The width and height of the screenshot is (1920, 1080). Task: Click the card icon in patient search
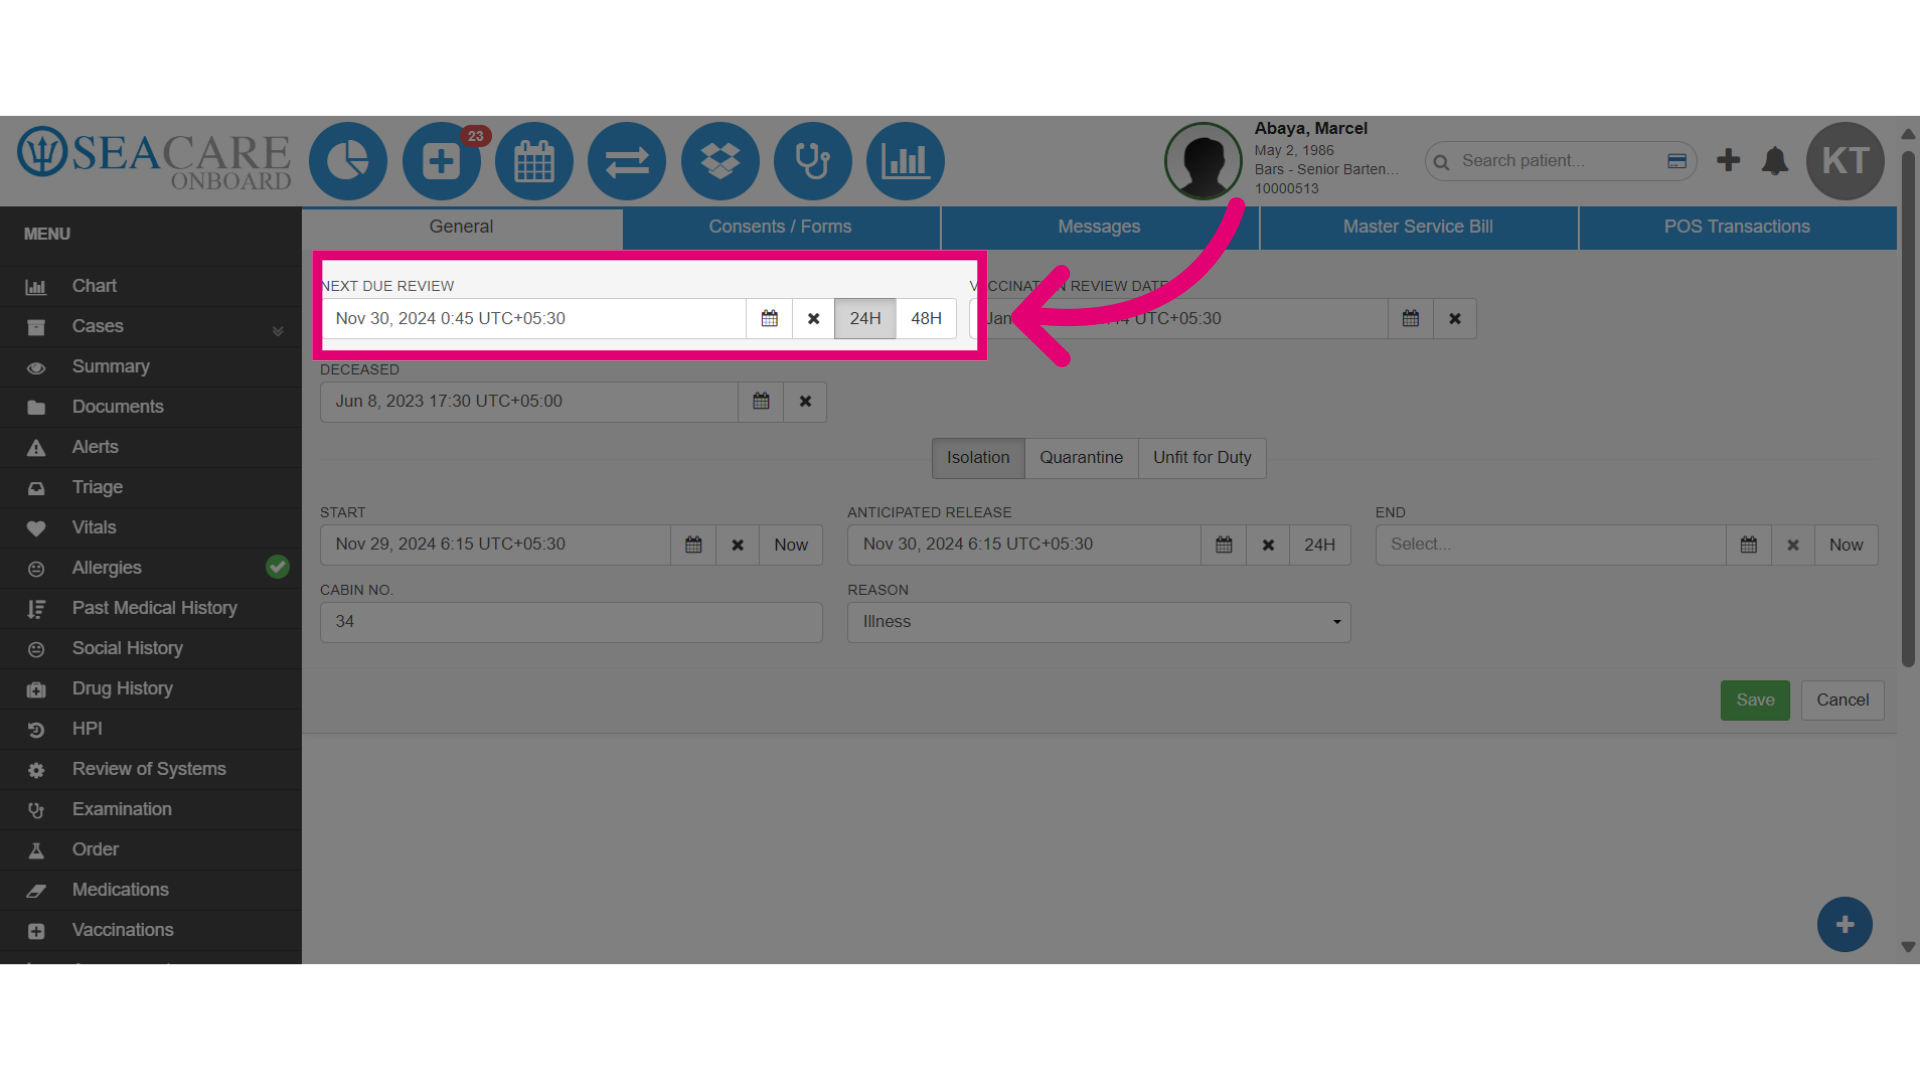coord(1677,161)
